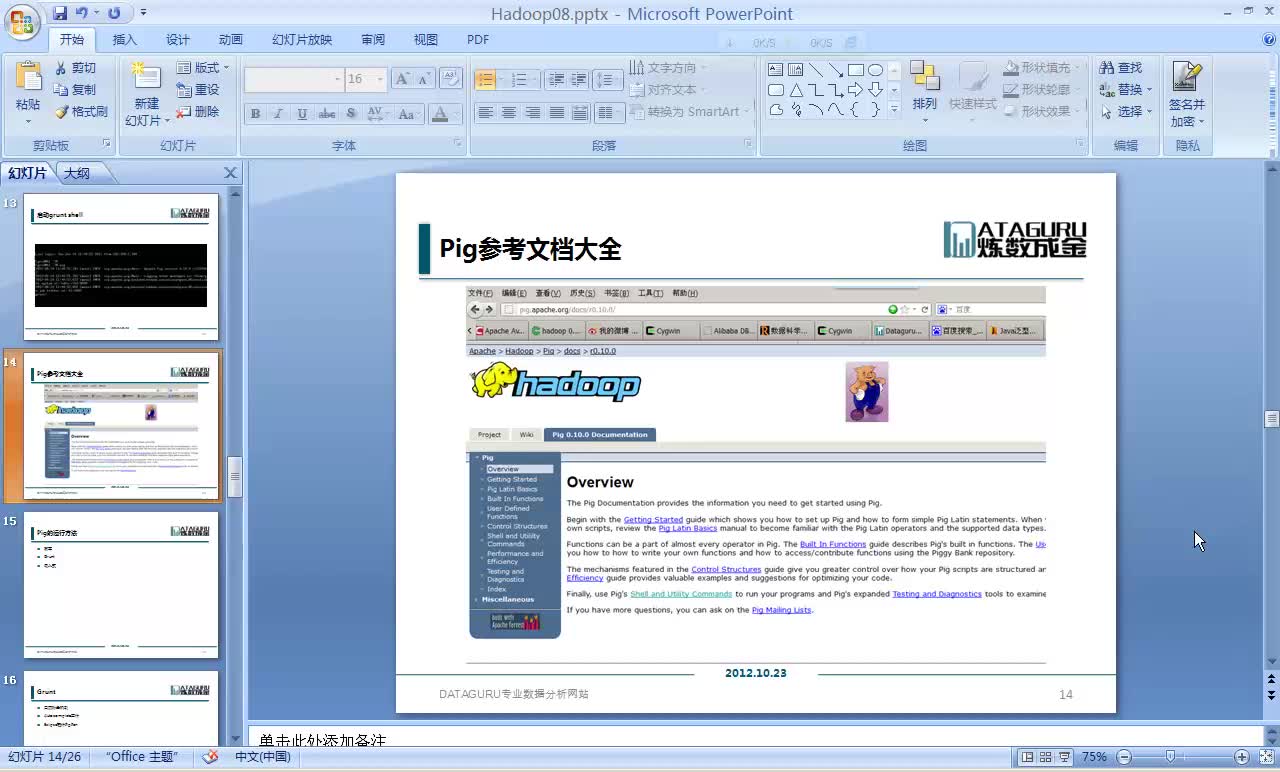This screenshot has width=1280, height=772.
Task: Select the 格式刷 format painter
Action: click(x=80, y=112)
